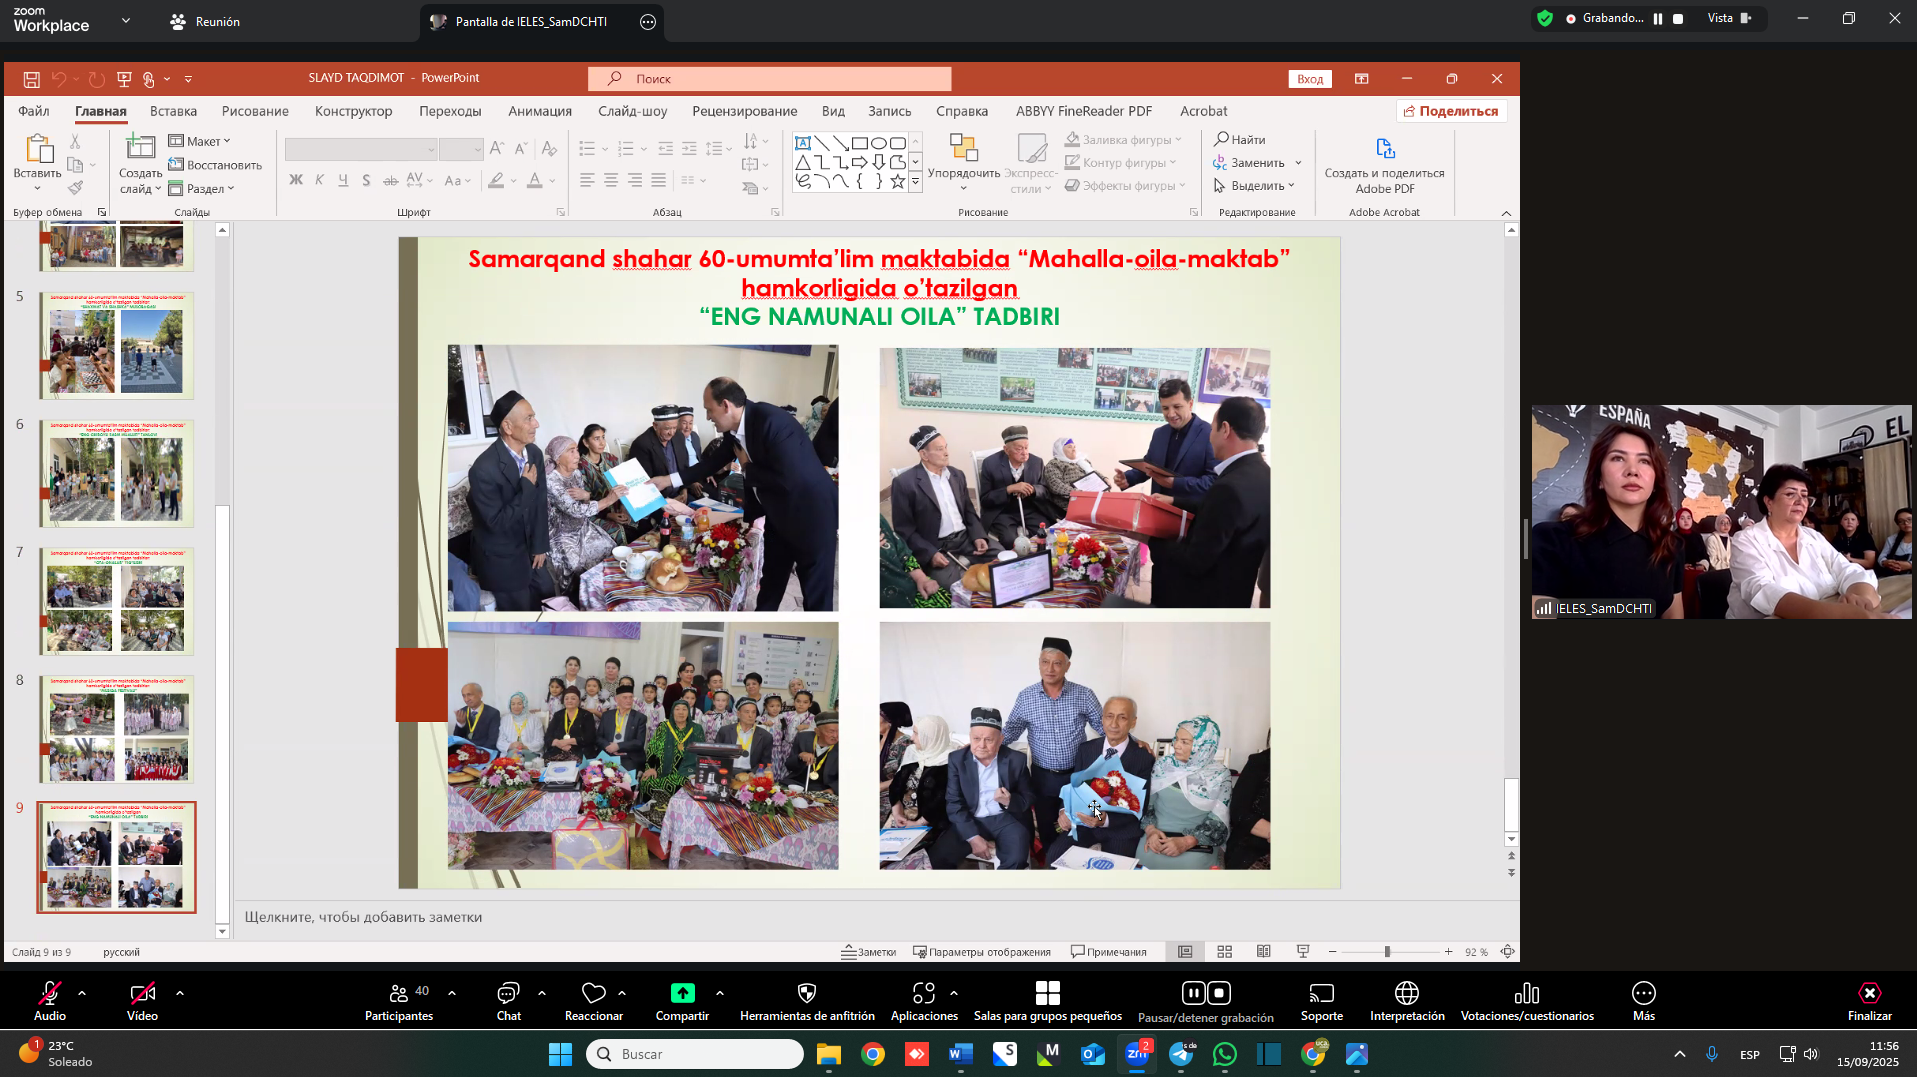Toggle Примечания comments pane
Screen dimensions: 1917x1077
pos(1108,952)
